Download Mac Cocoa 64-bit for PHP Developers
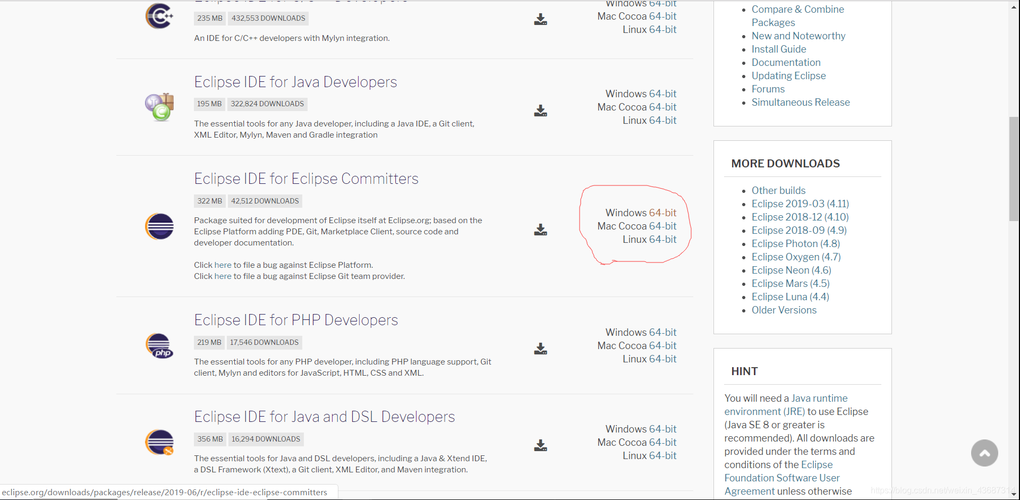Image resolution: width=1020 pixels, height=500 pixels. coord(662,345)
